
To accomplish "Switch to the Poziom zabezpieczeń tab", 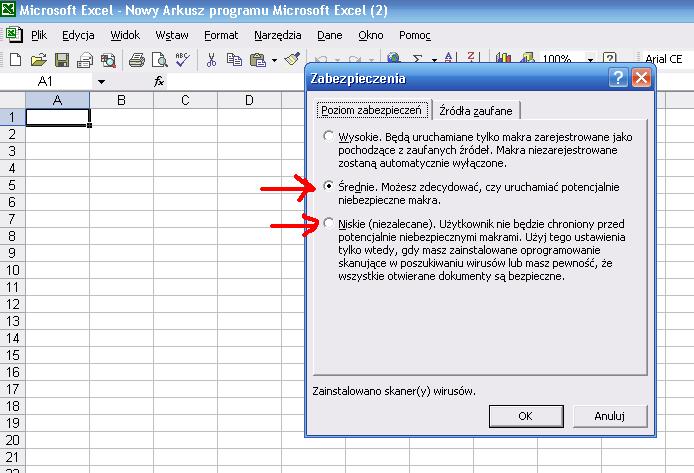I will 372,110.
